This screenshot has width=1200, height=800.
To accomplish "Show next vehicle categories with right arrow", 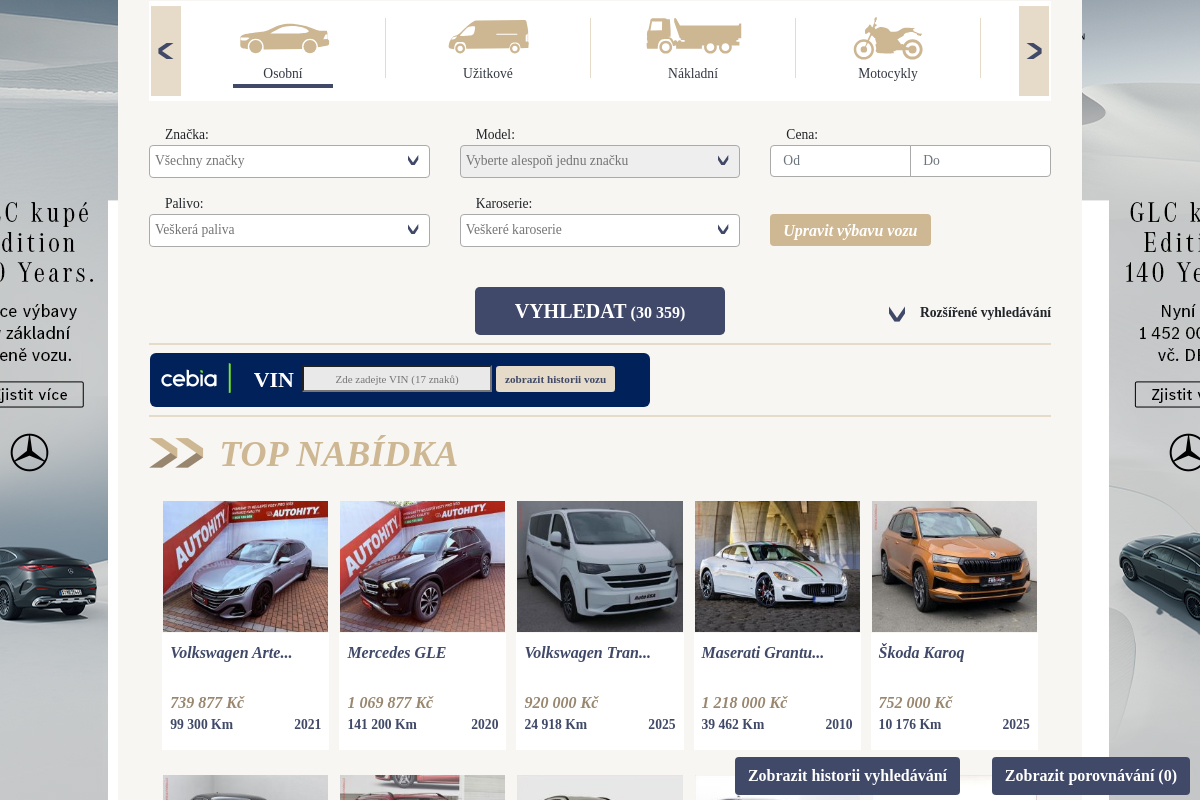I will [x=1034, y=51].
